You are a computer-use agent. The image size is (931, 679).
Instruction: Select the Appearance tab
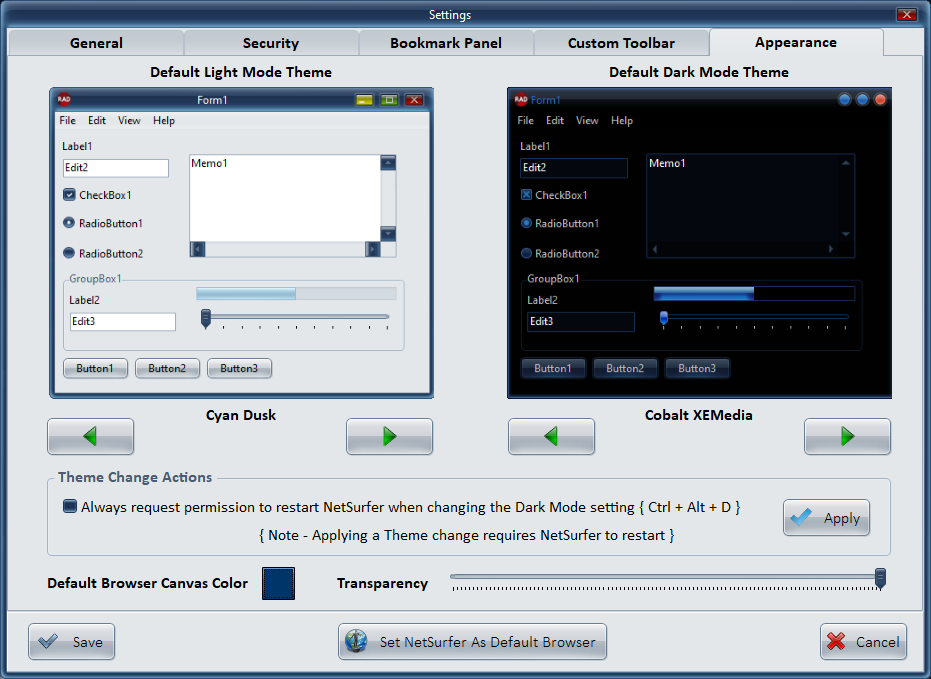click(x=796, y=42)
